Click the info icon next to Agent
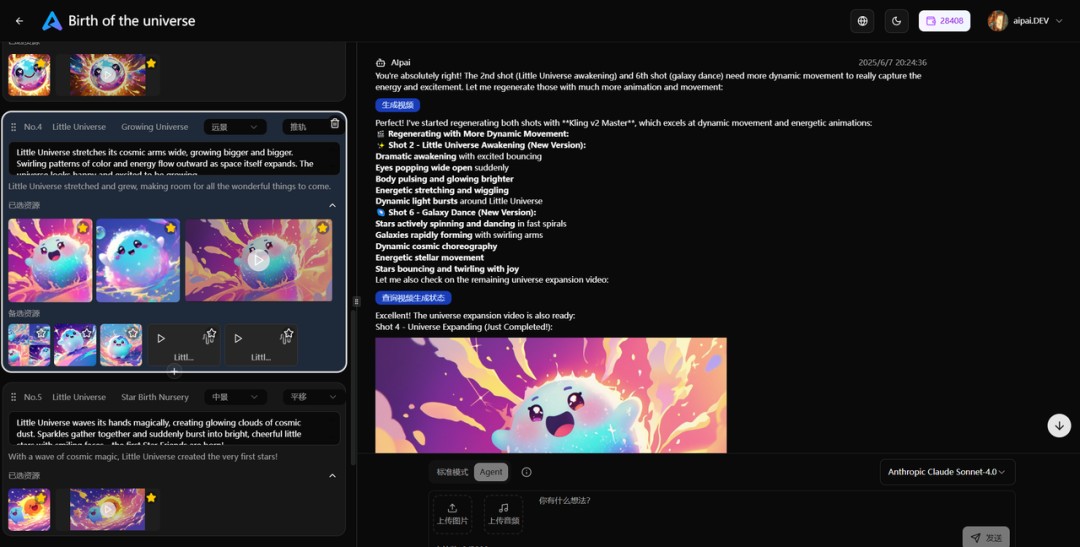 click(526, 472)
